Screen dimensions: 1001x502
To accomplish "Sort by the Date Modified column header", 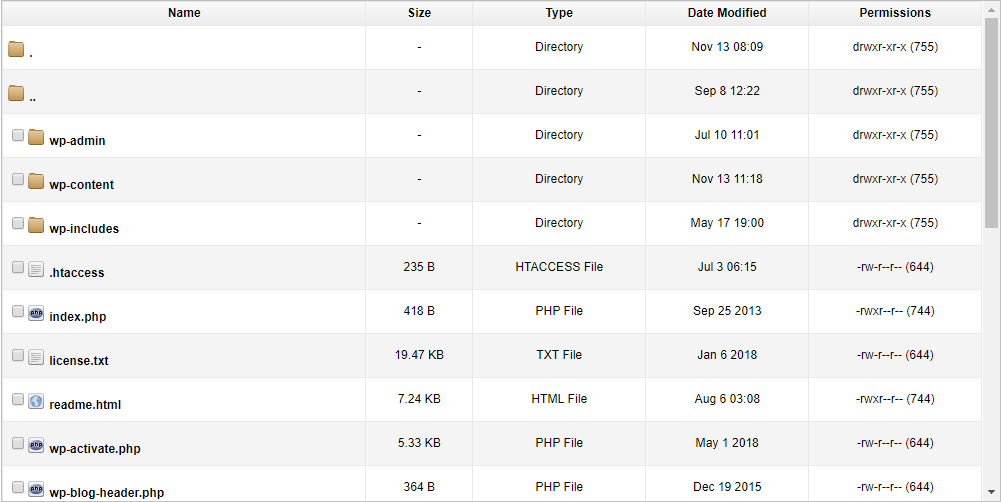I will 727,13.
